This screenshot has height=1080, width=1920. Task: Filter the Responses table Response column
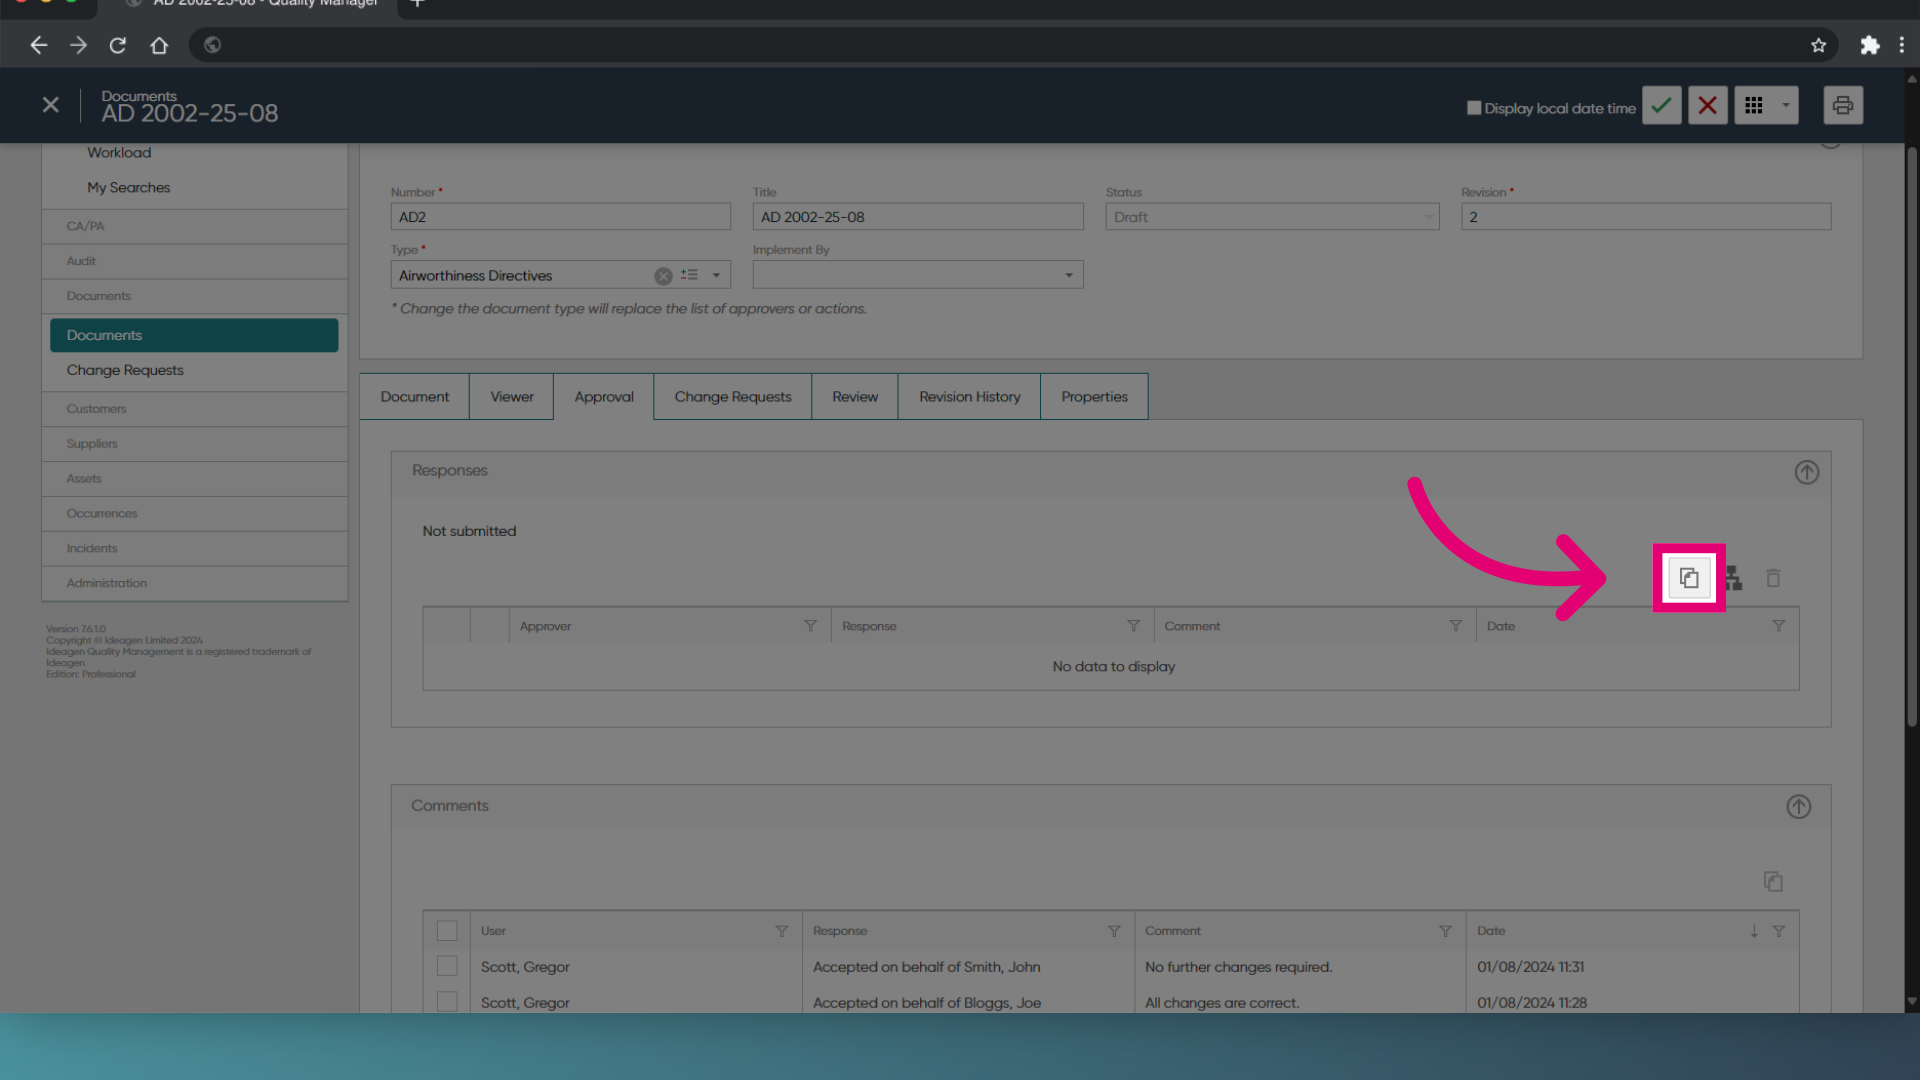coord(1133,626)
